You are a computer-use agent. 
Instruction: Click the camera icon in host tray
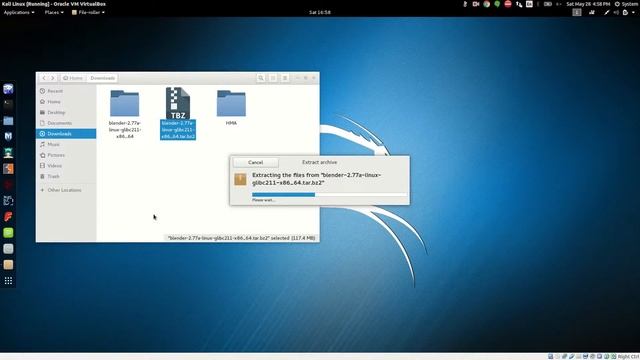pyautogui.click(x=476, y=4)
